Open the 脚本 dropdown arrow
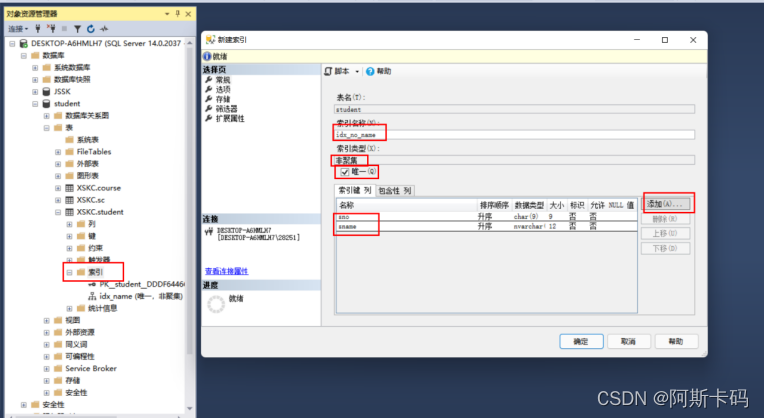 click(x=357, y=72)
